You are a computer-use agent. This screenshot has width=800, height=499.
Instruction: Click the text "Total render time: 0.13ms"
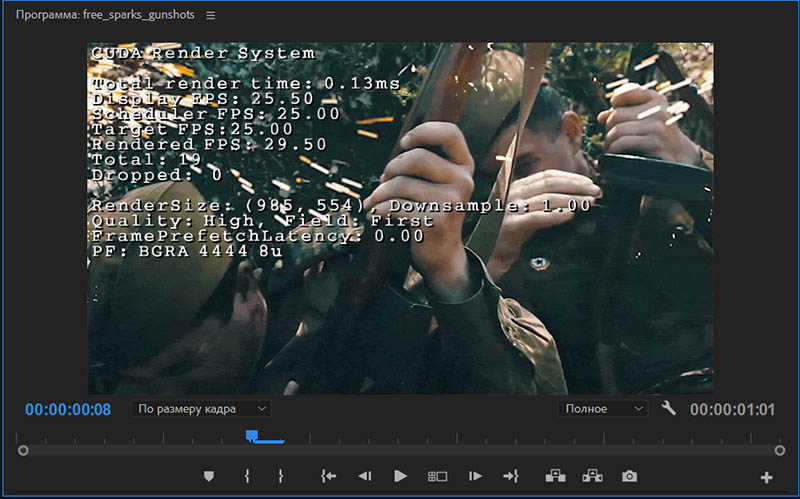point(246,84)
